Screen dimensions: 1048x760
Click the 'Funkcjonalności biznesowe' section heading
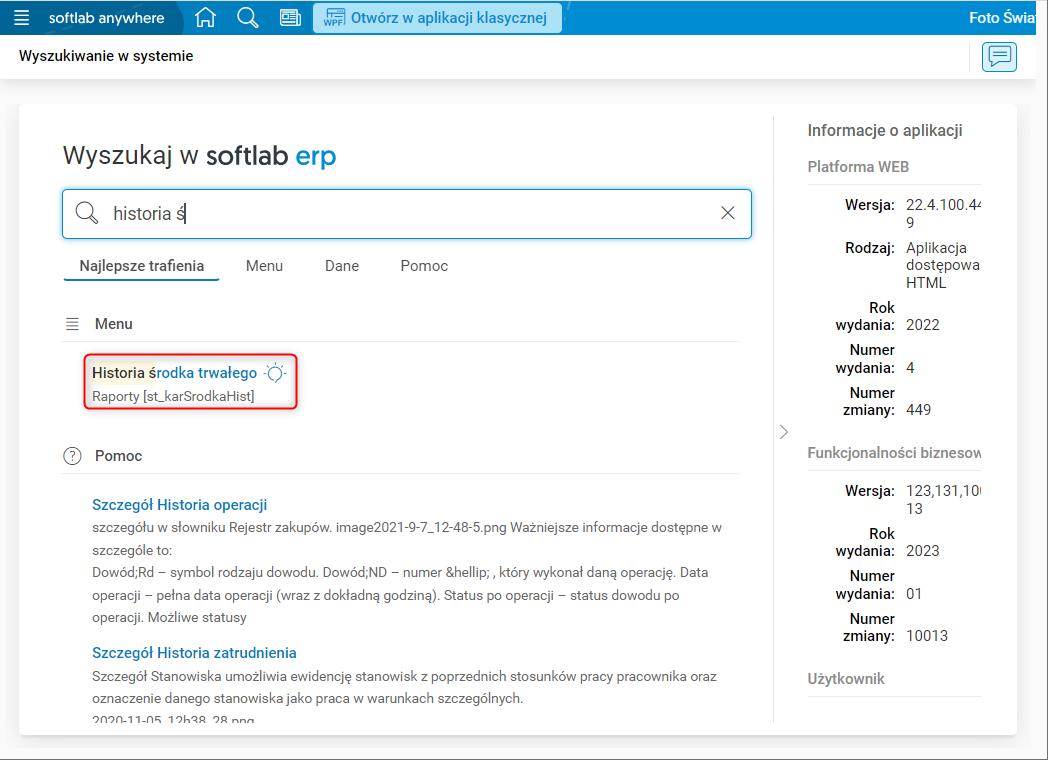point(894,453)
